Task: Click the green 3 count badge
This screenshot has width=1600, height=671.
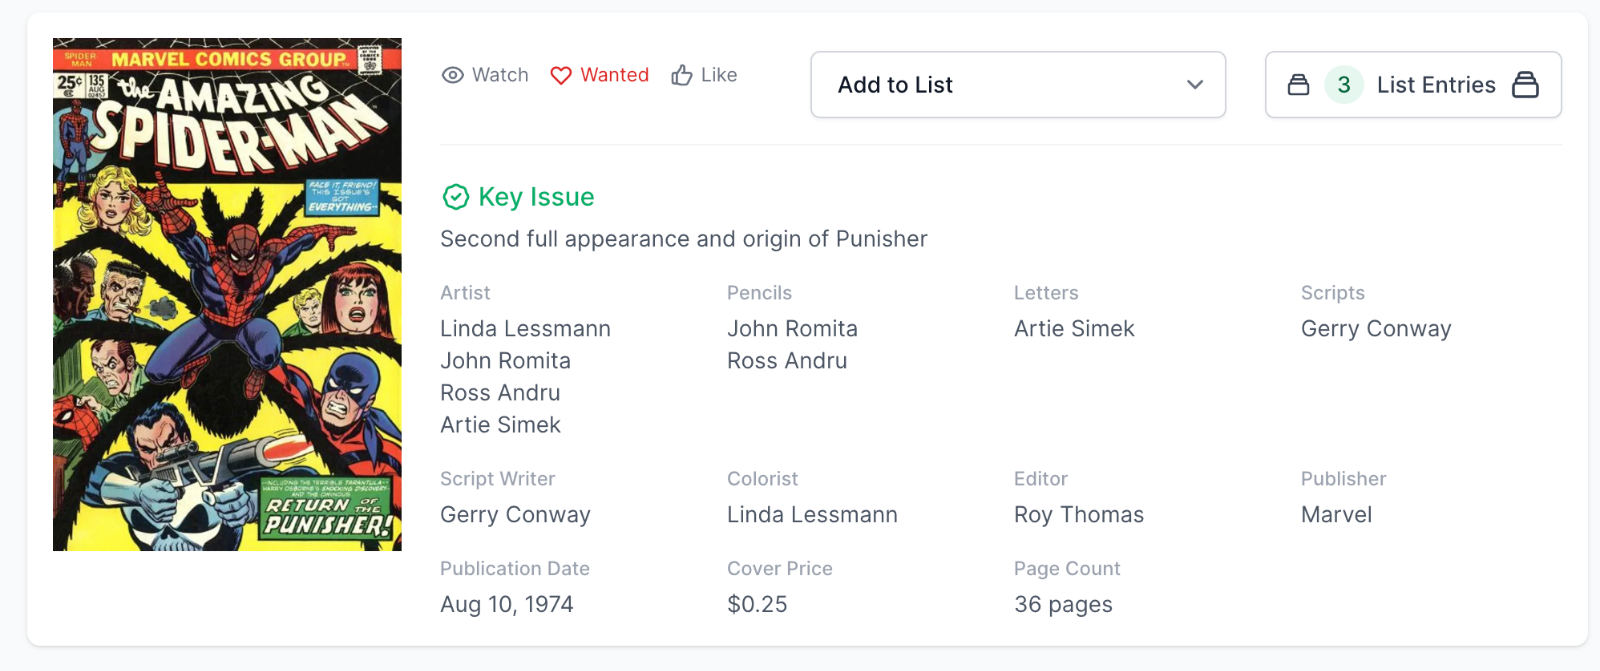Action: [x=1344, y=85]
